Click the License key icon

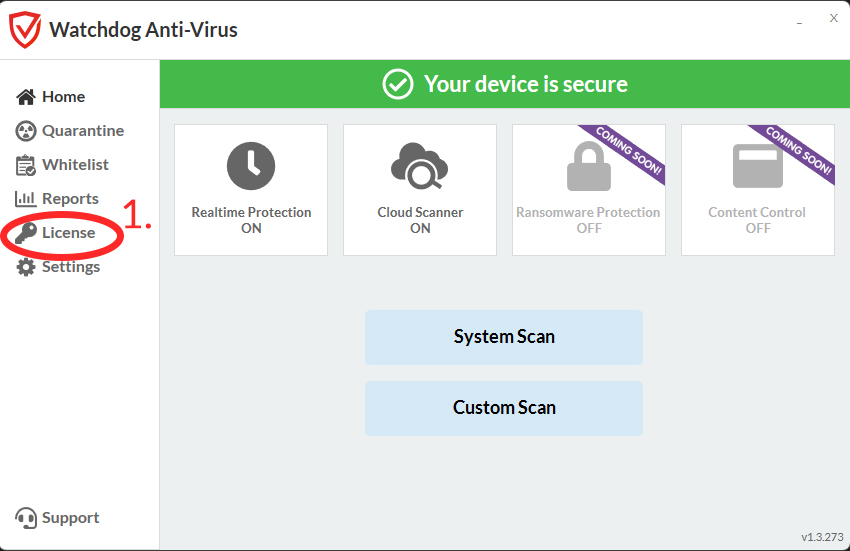coord(25,233)
